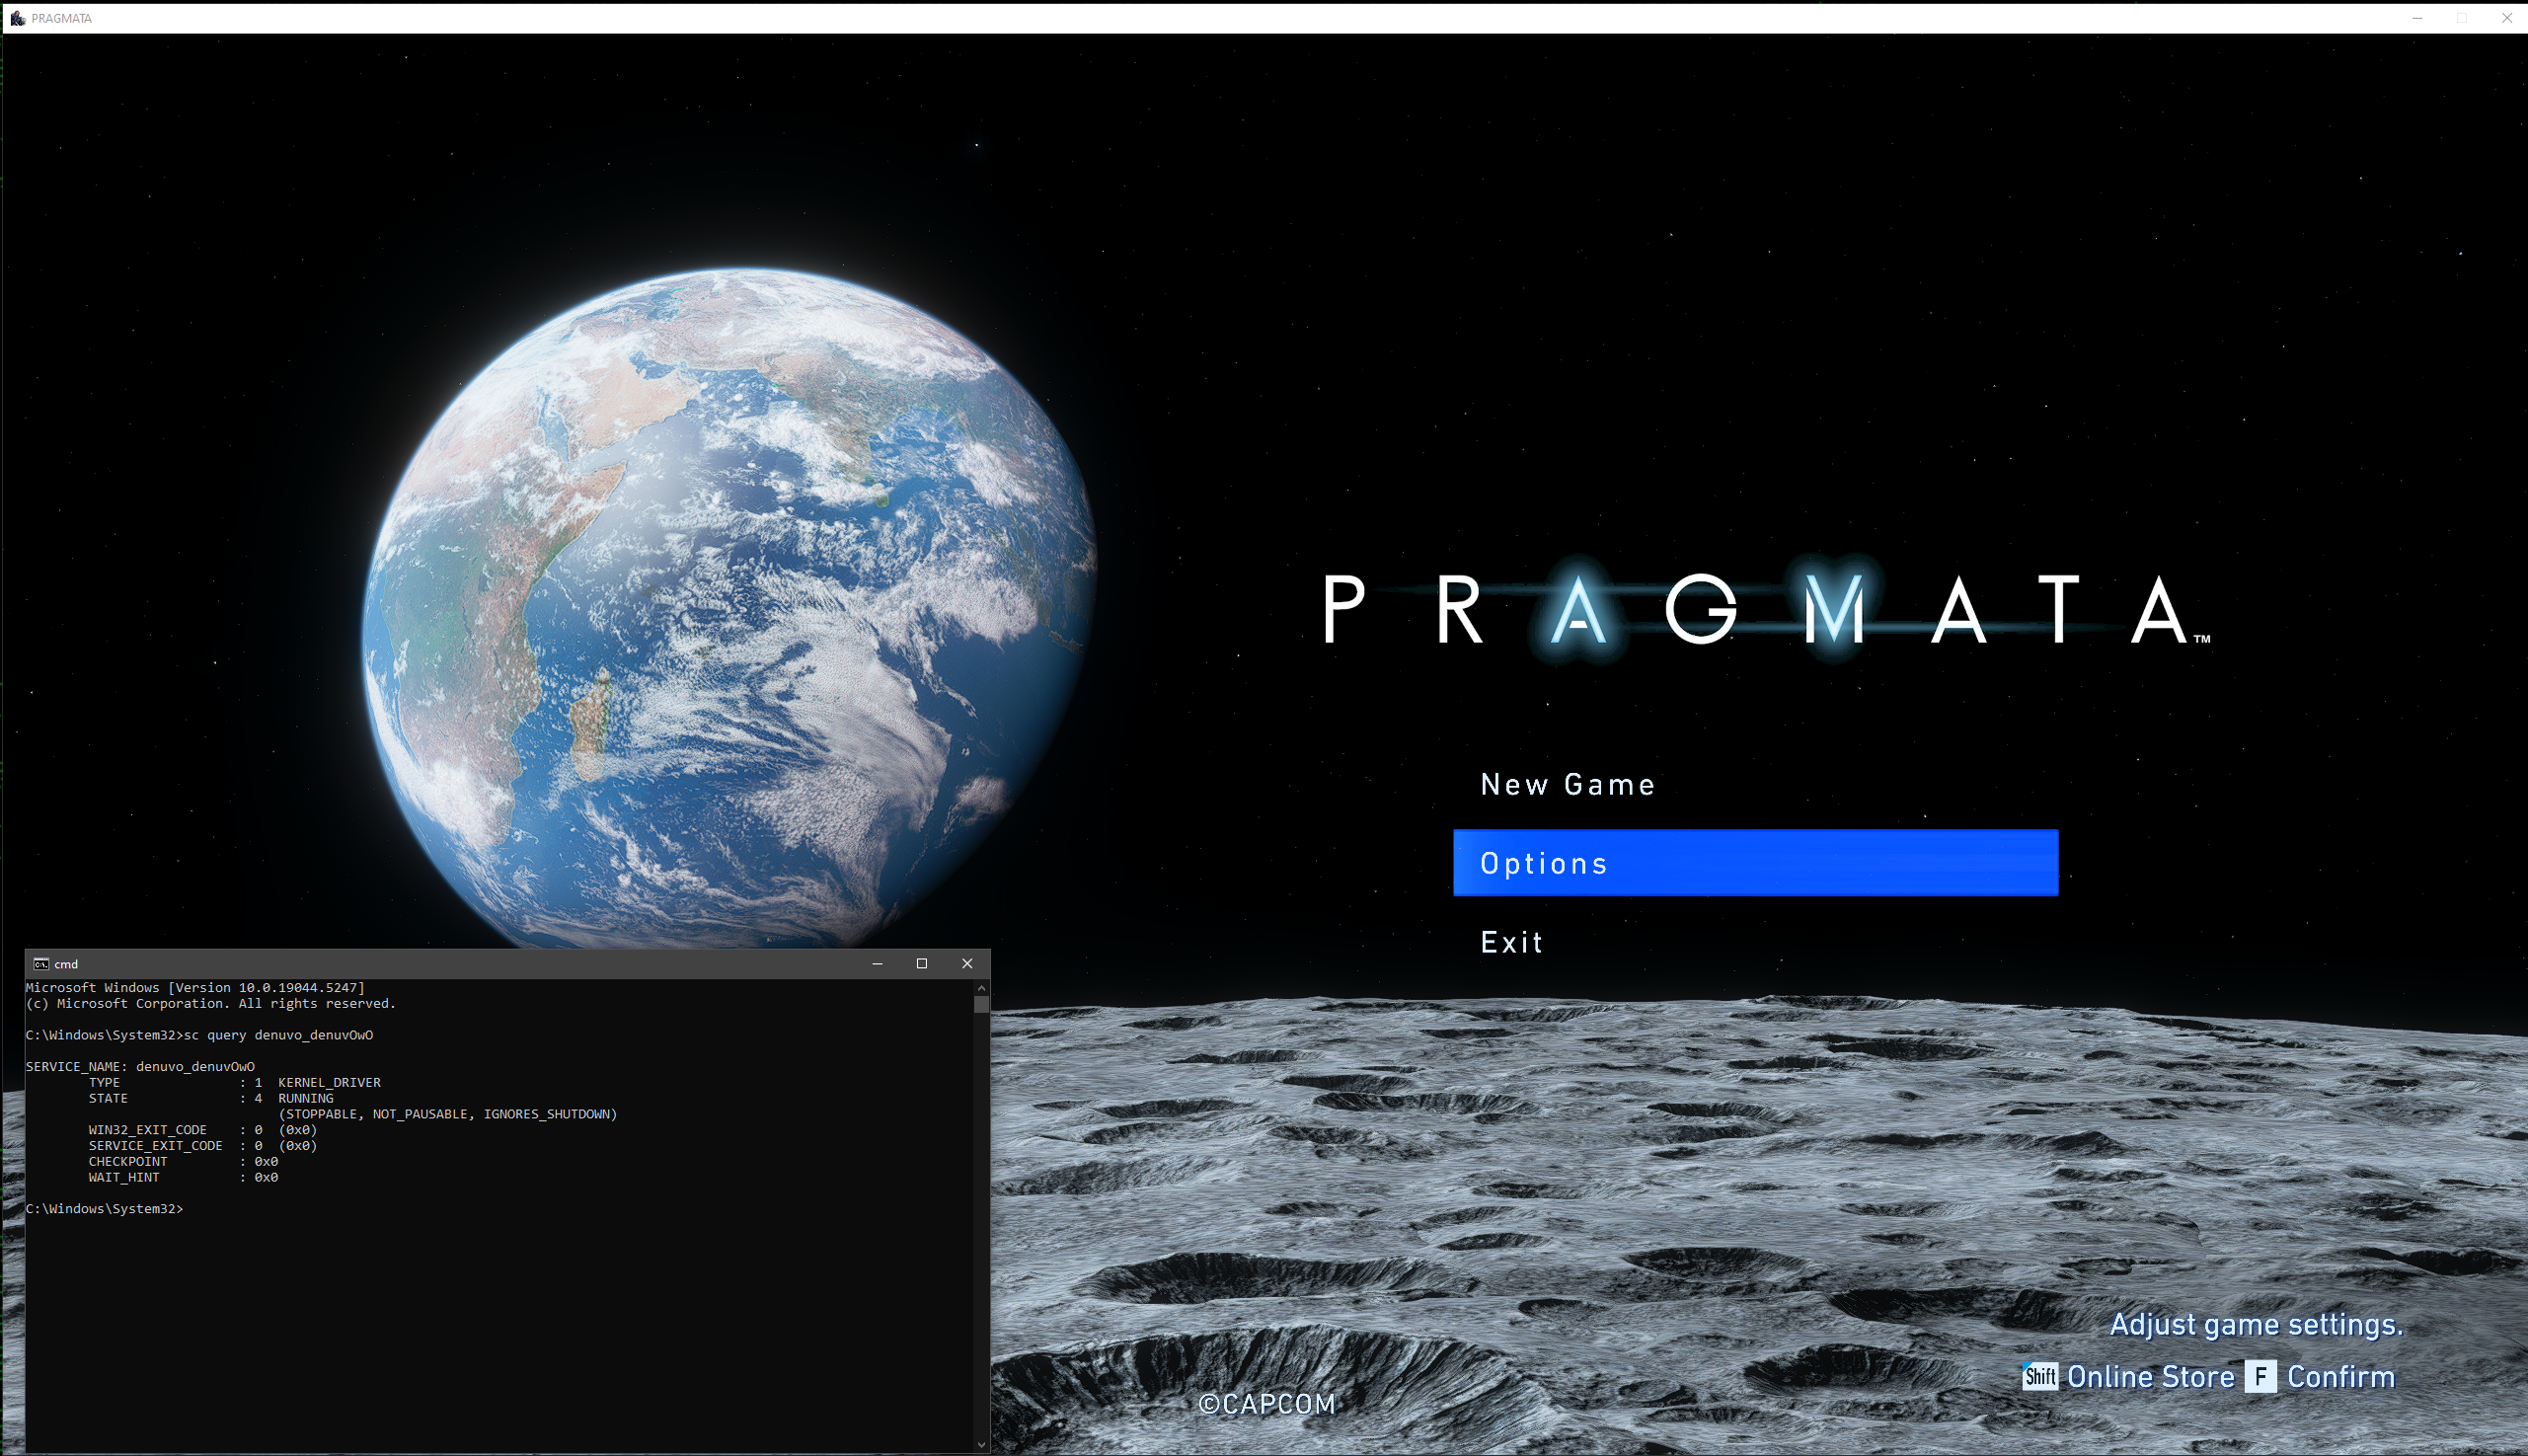Click the Confirm prompt text

tap(2340, 1377)
